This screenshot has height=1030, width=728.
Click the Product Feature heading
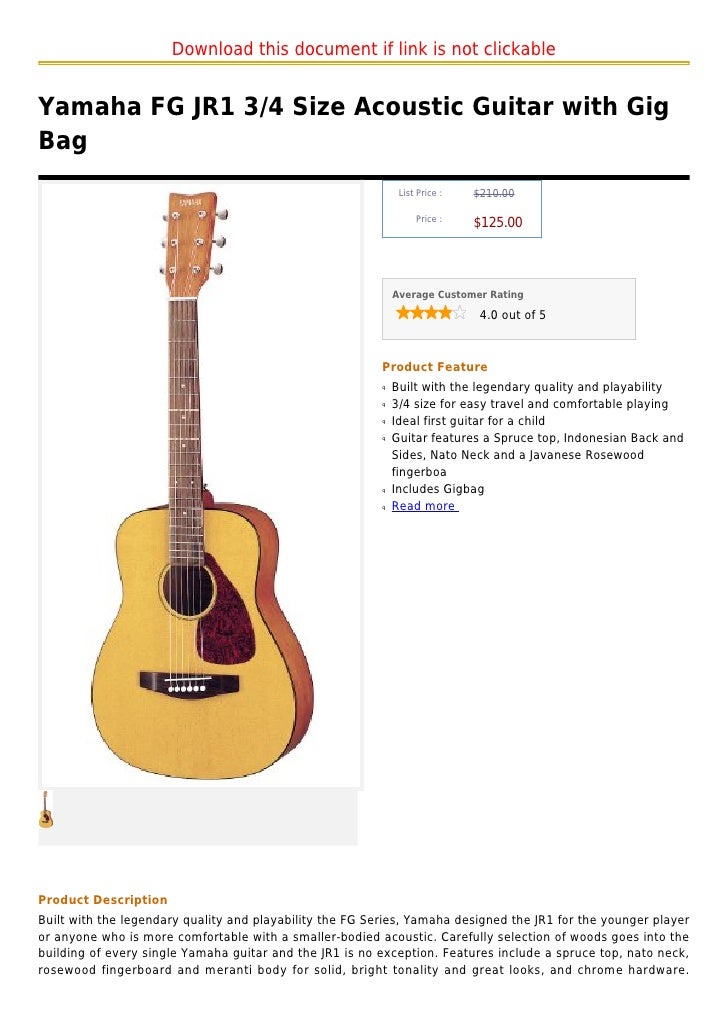434,367
